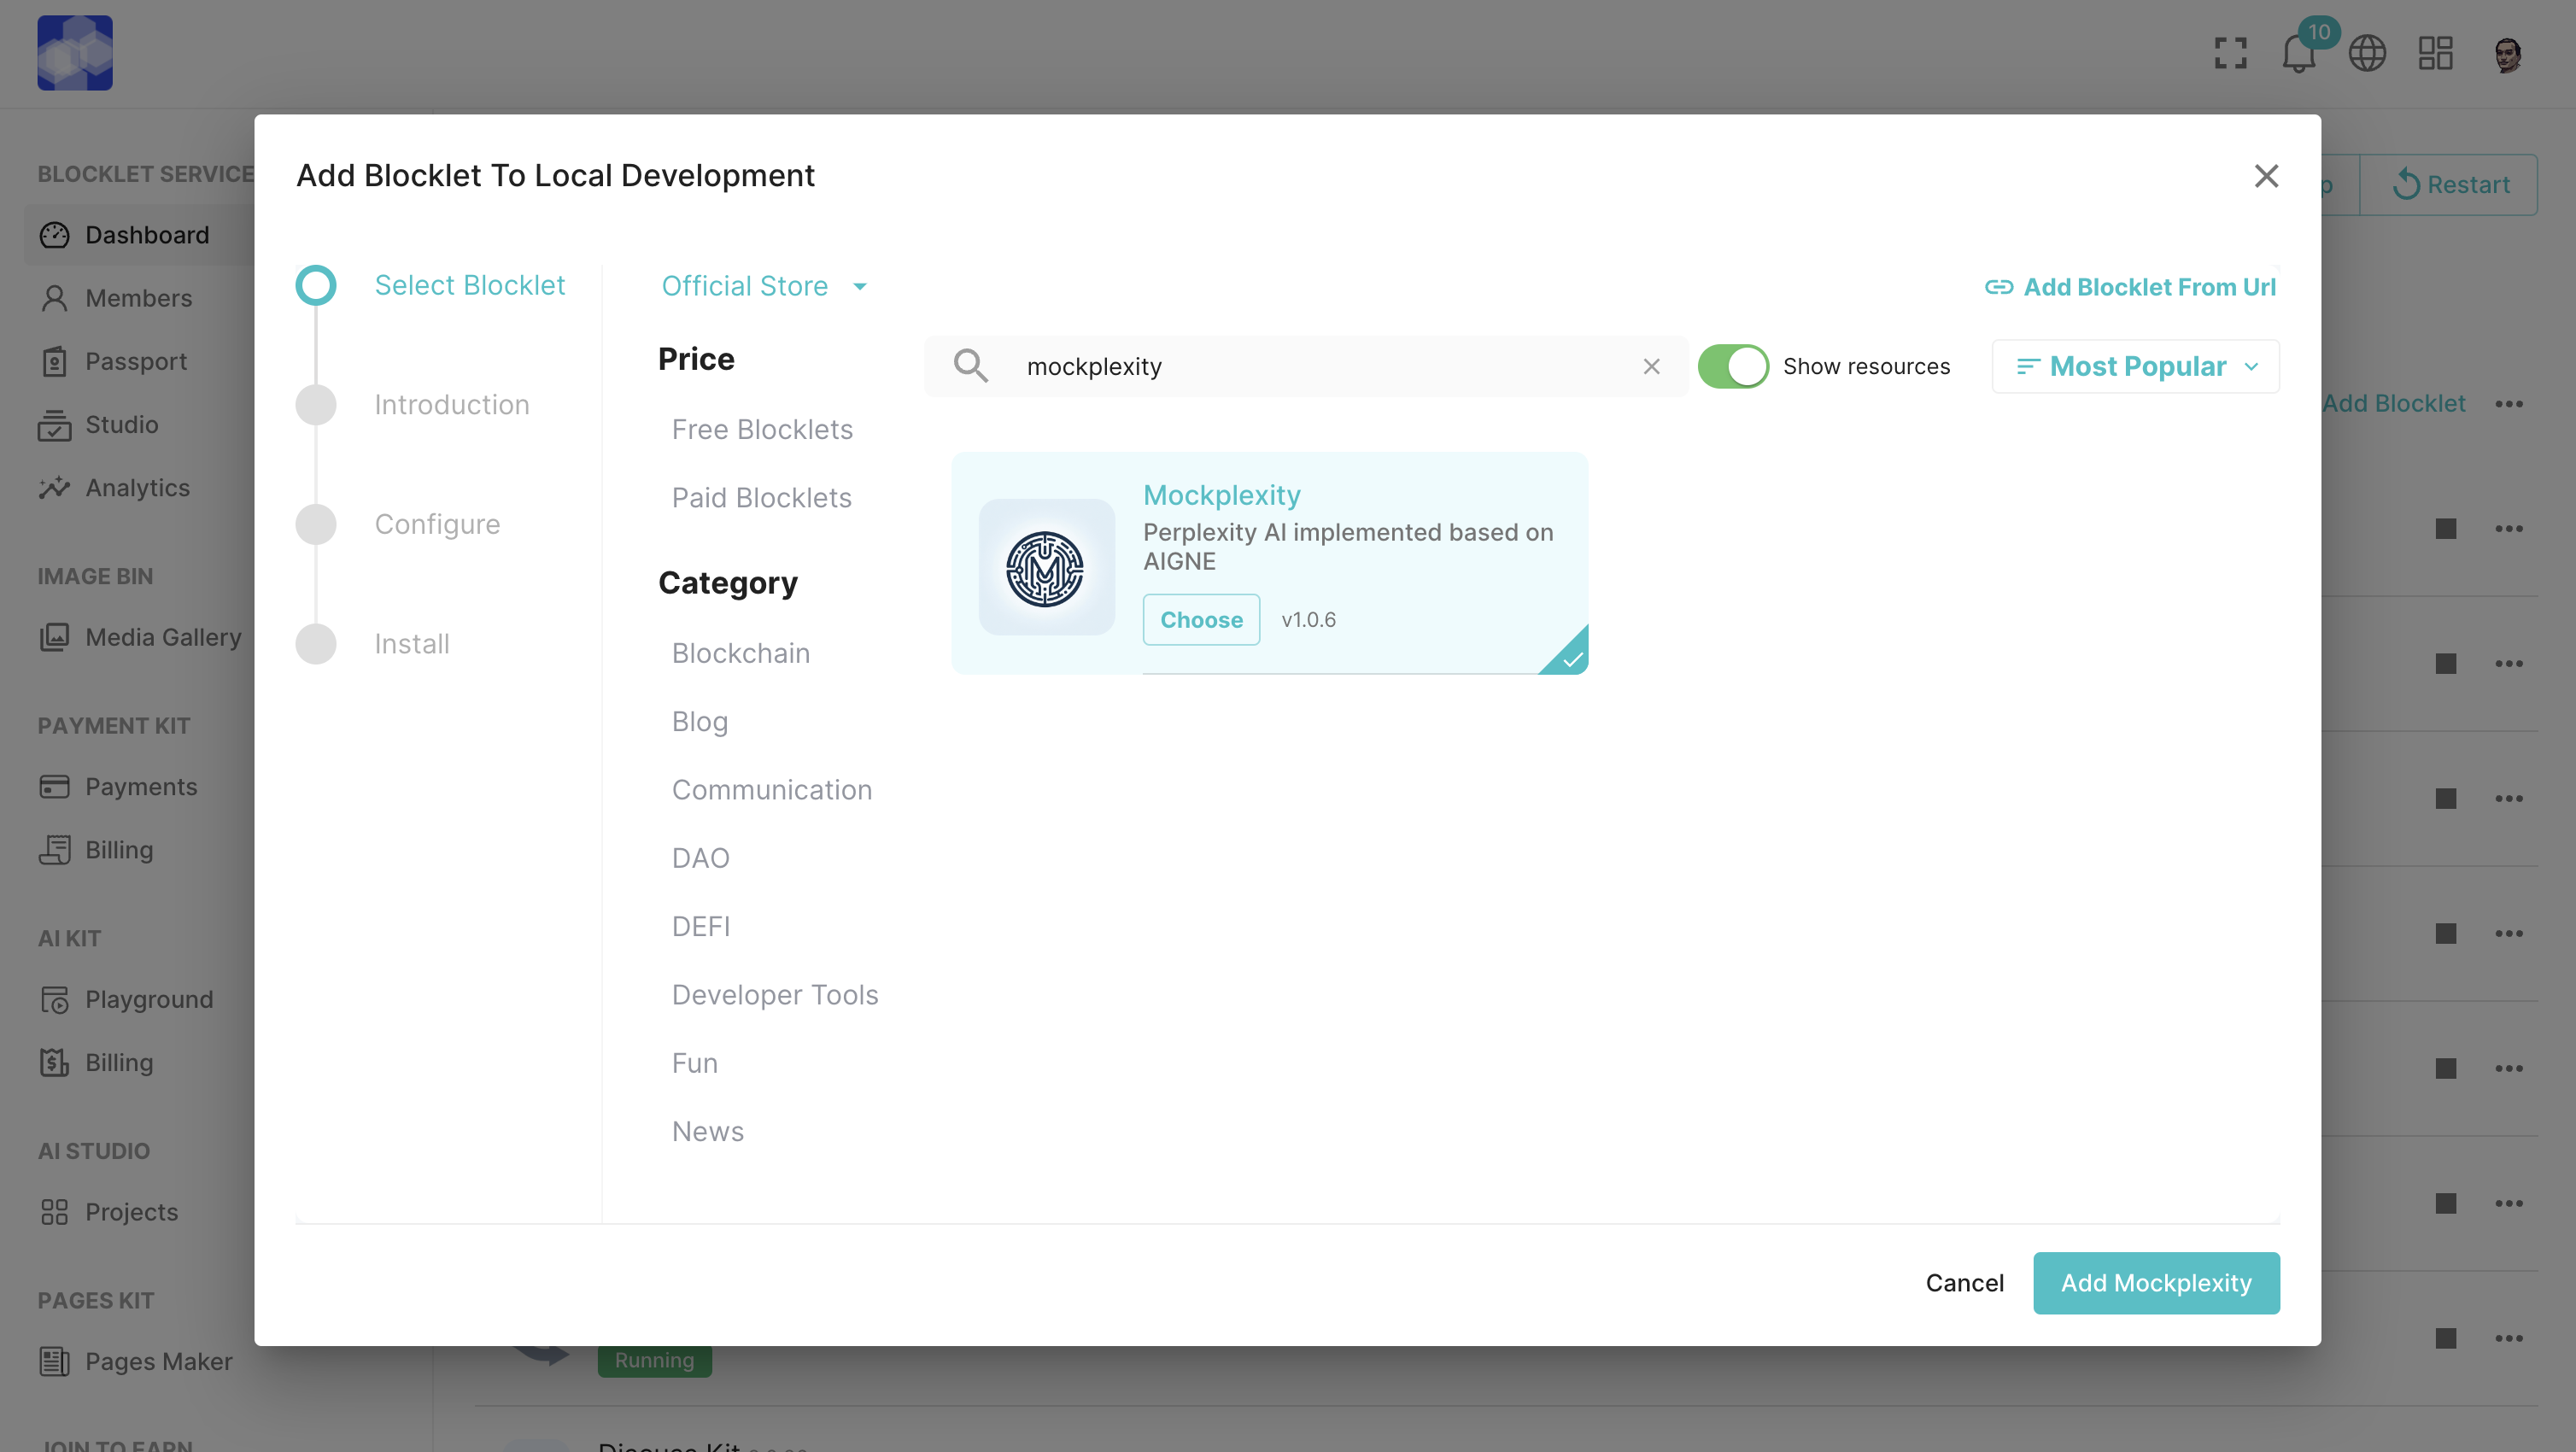This screenshot has width=2576, height=1452.
Task: Select the Developer Tools category
Action: pyautogui.click(x=774, y=994)
